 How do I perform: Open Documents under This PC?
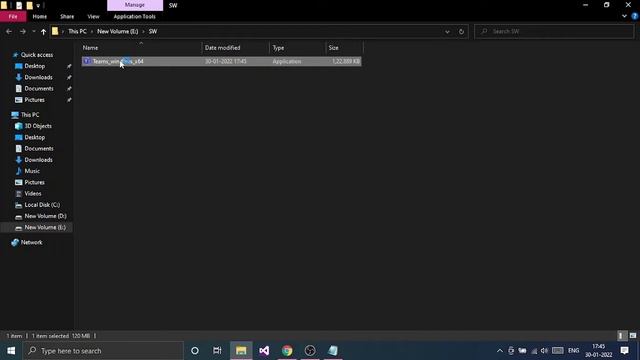pyautogui.click(x=39, y=149)
